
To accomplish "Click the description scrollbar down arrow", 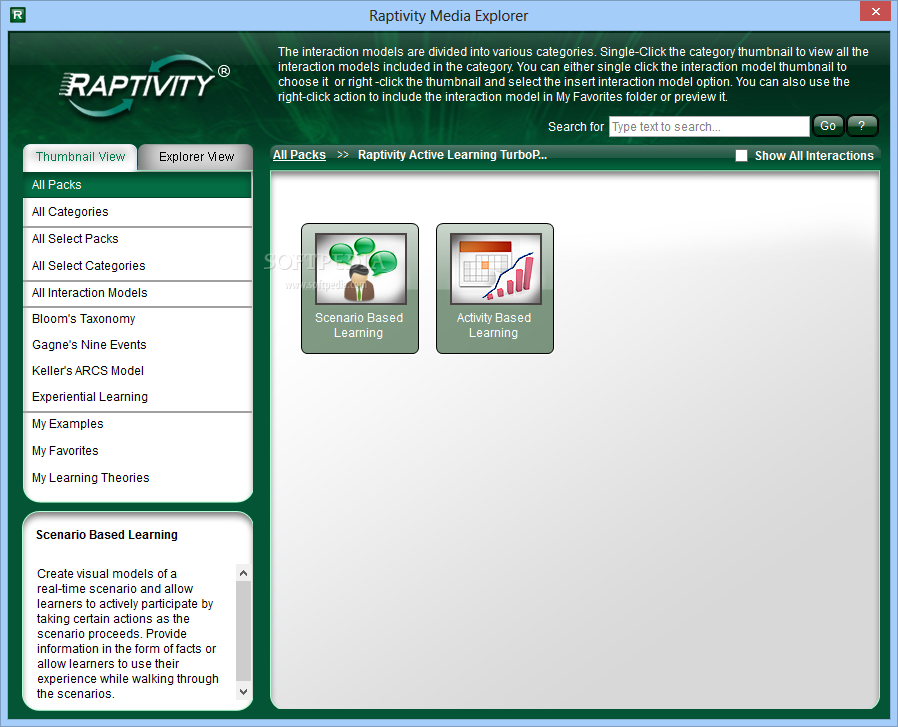I will point(243,691).
